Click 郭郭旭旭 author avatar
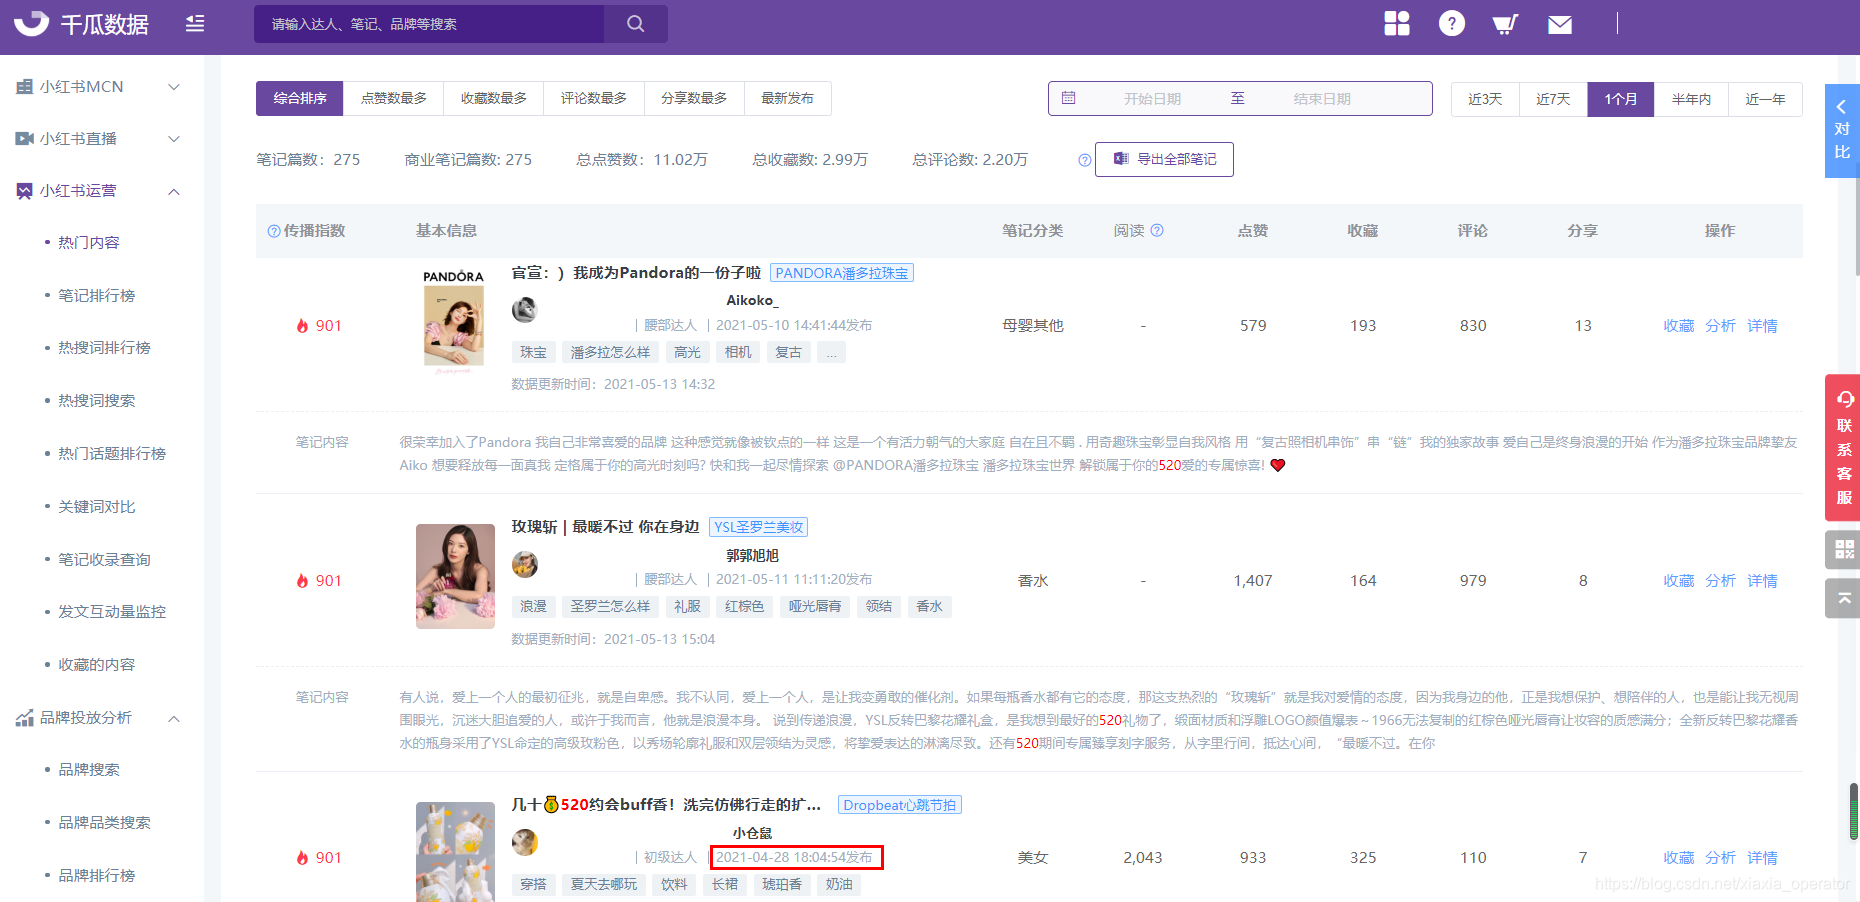 [525, 565]
